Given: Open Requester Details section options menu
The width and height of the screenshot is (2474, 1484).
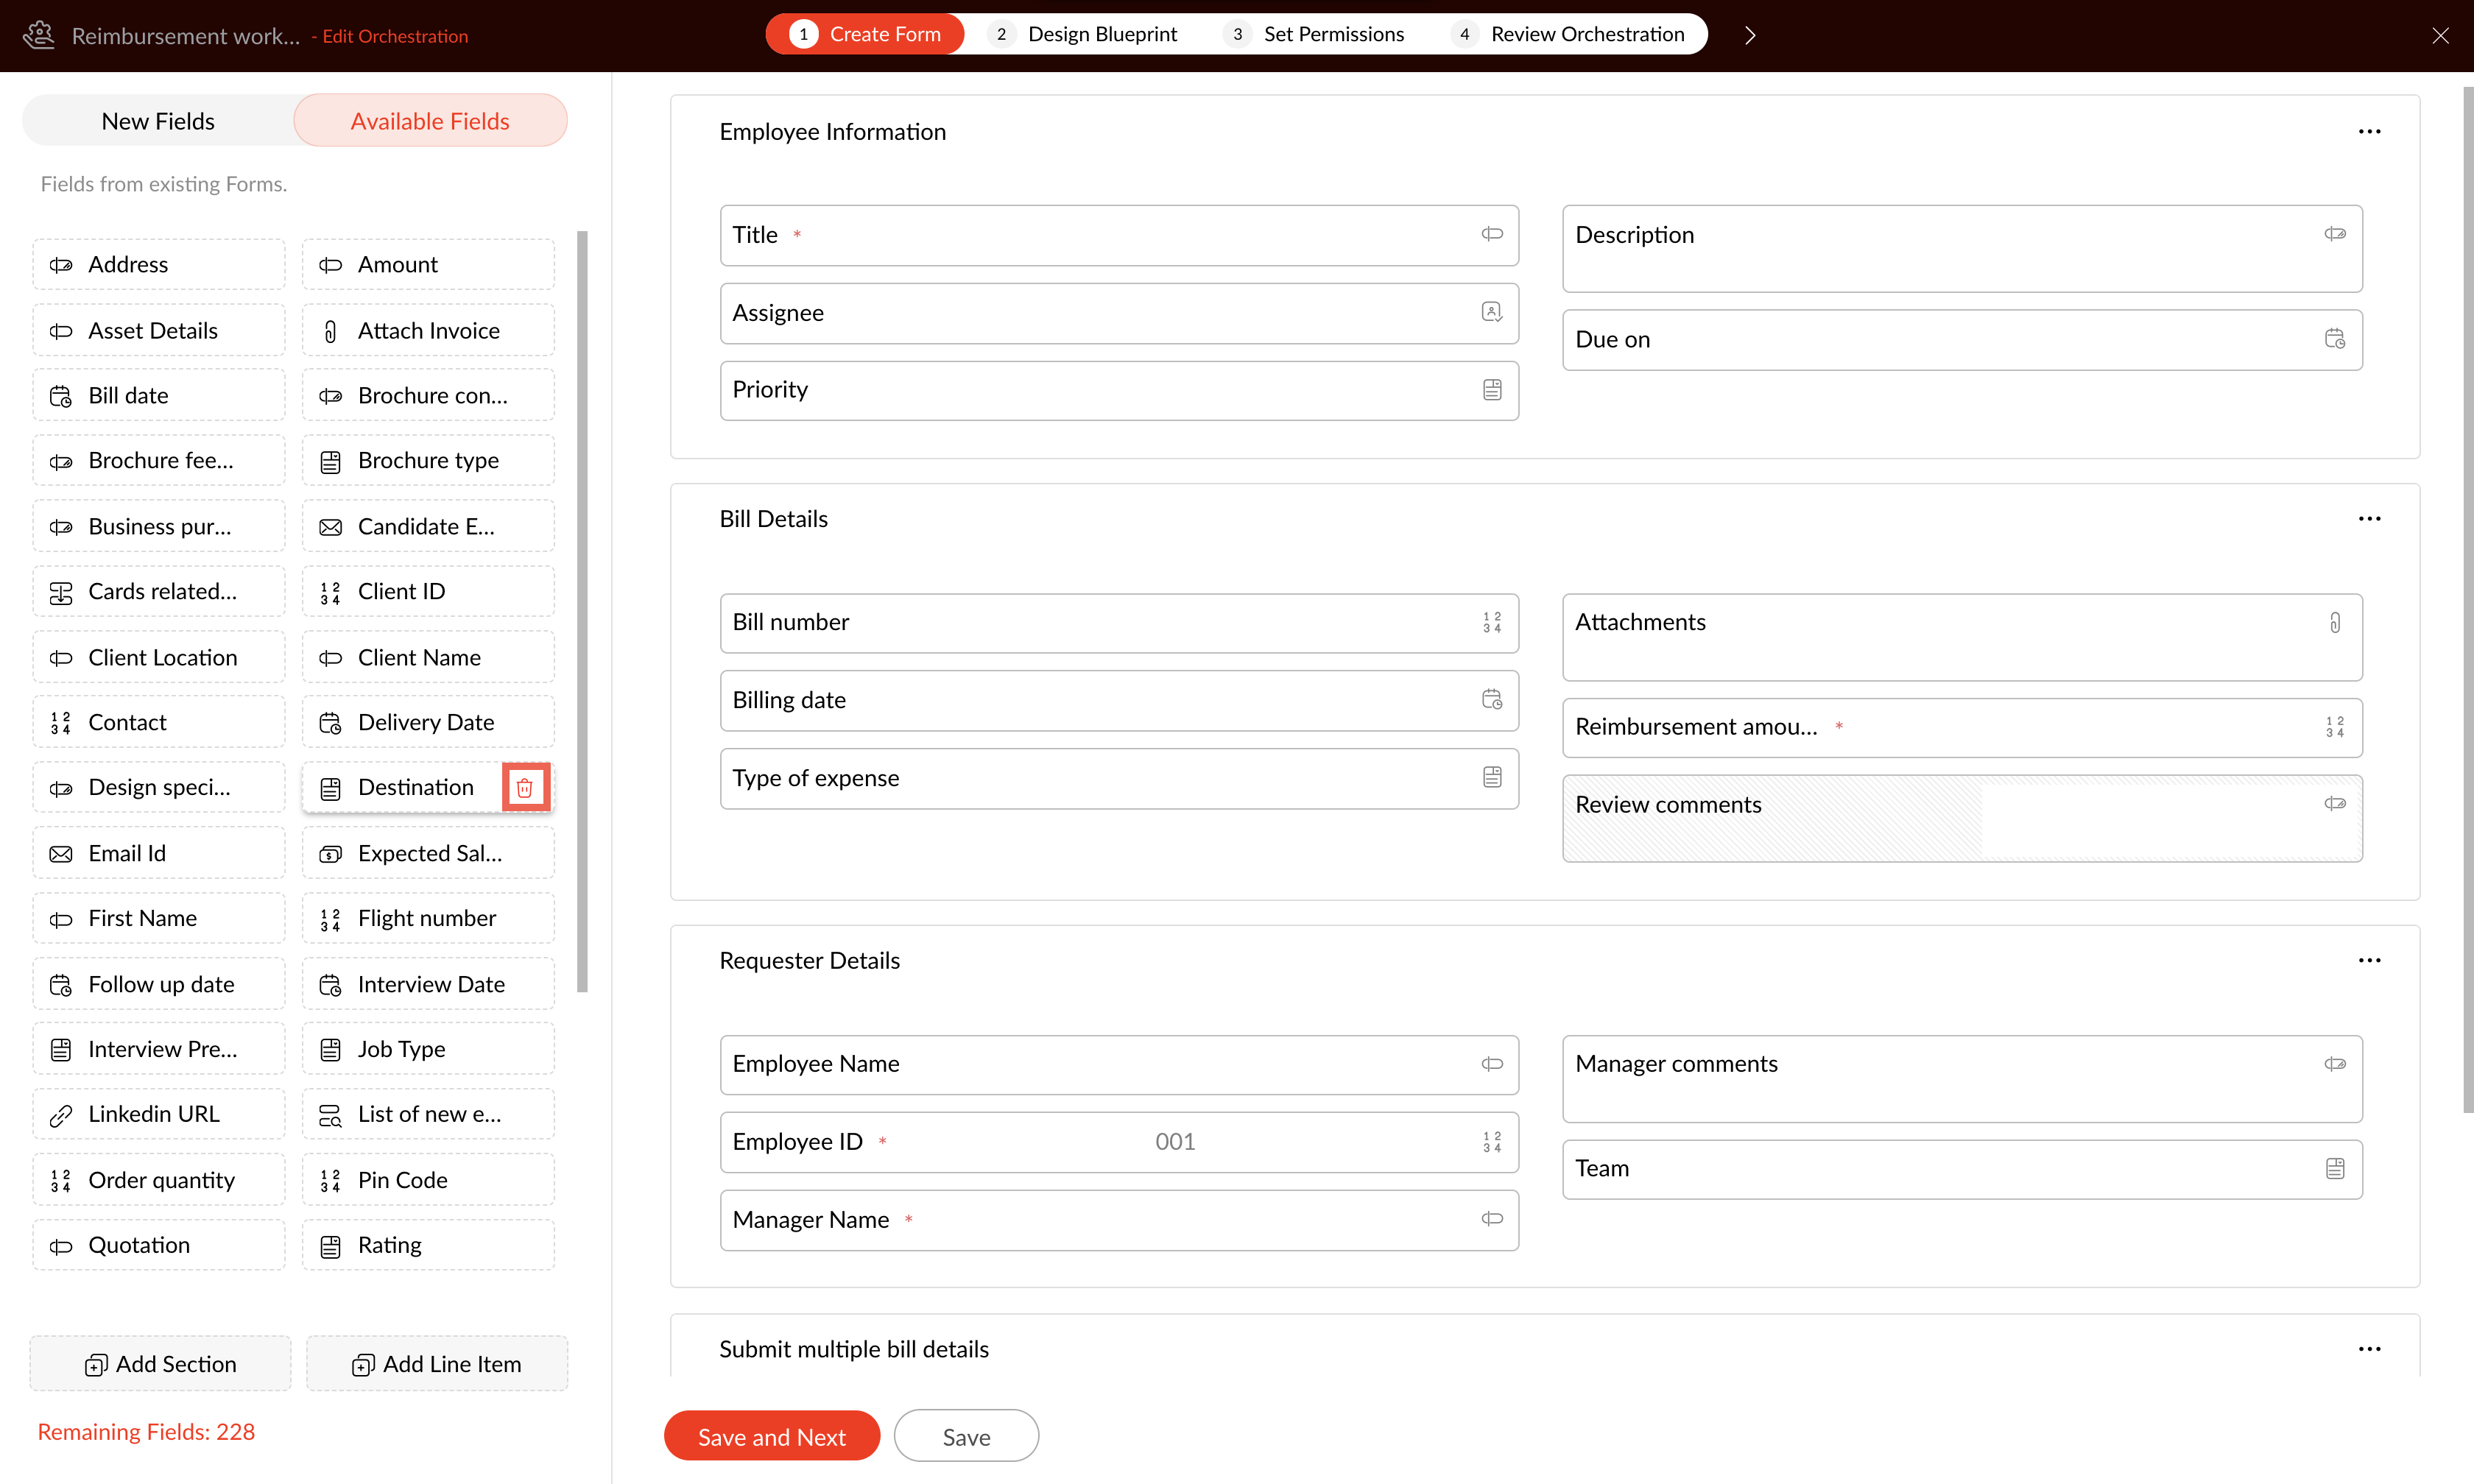Looking at the screenshot, I should click(2369, 960).
